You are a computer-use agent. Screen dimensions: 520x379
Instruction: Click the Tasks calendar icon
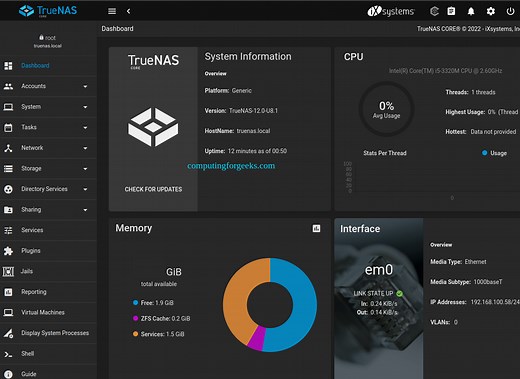[x=8, y=128]
